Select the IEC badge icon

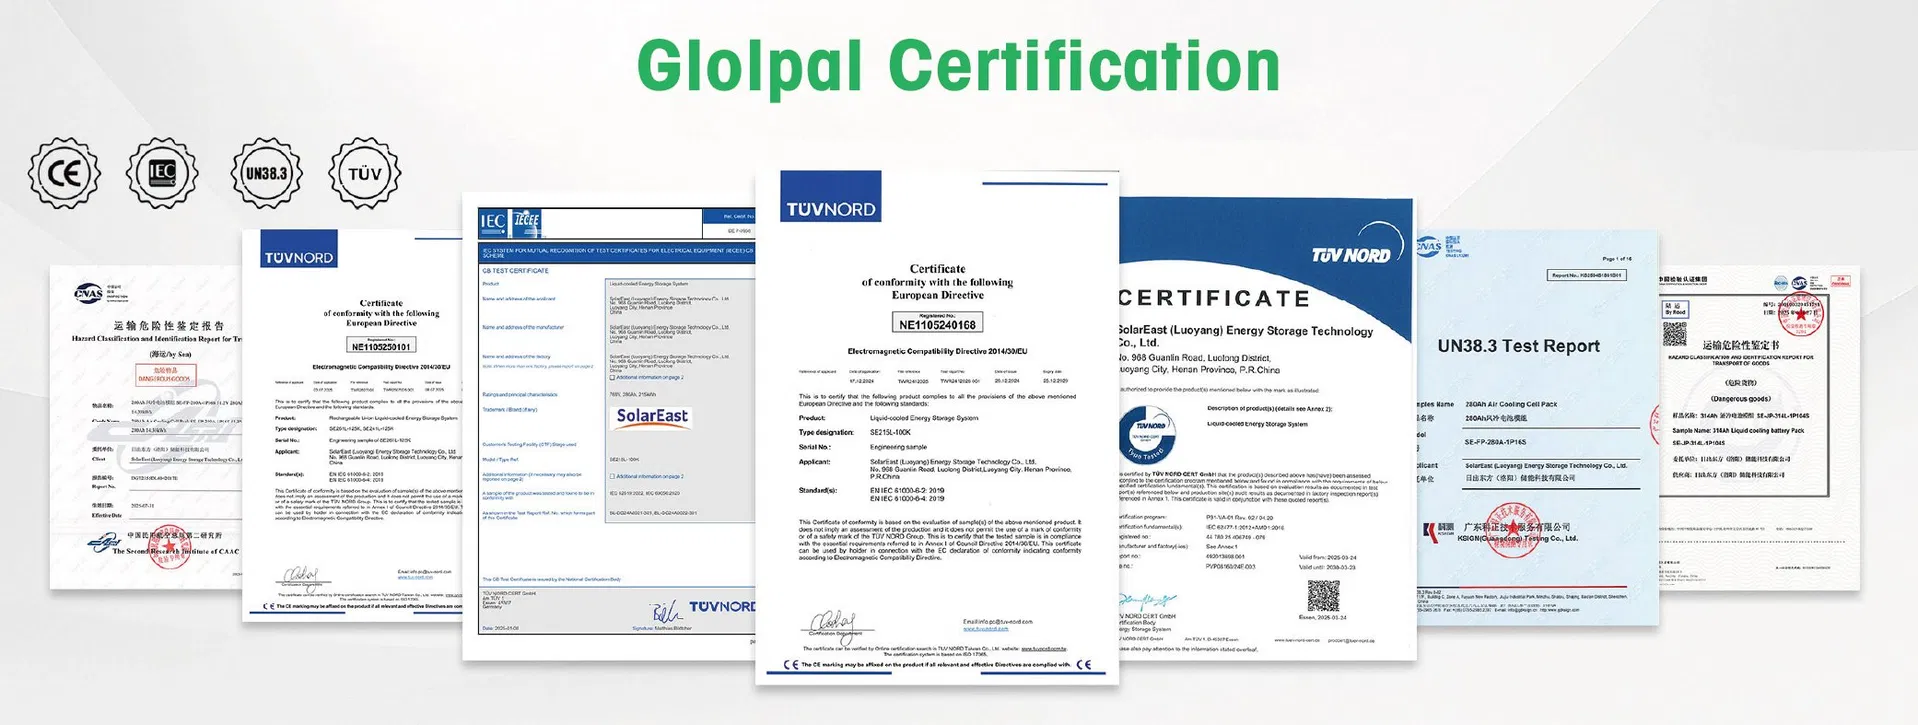coord(162,173)
